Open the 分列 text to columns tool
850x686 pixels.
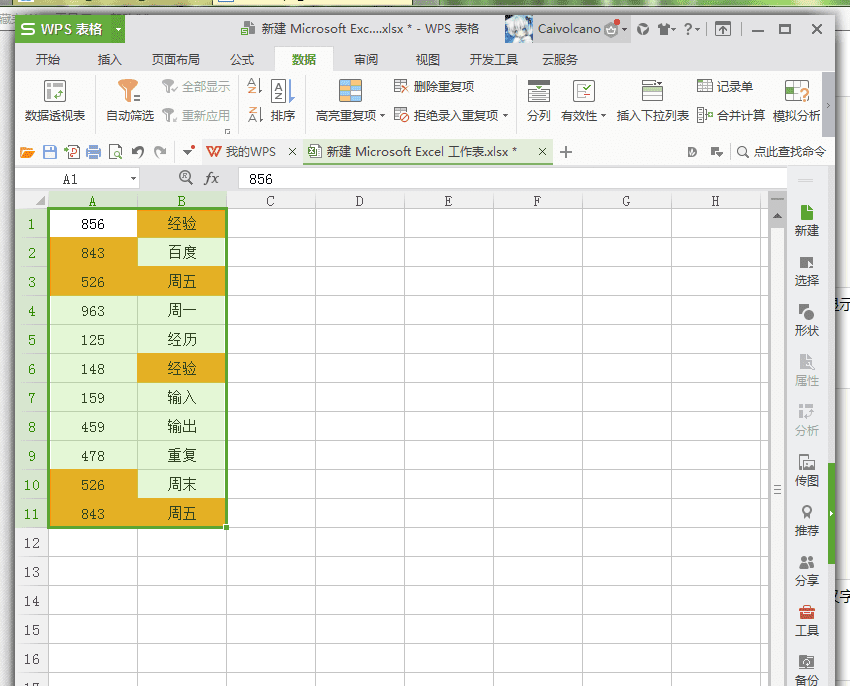(538, 101)
